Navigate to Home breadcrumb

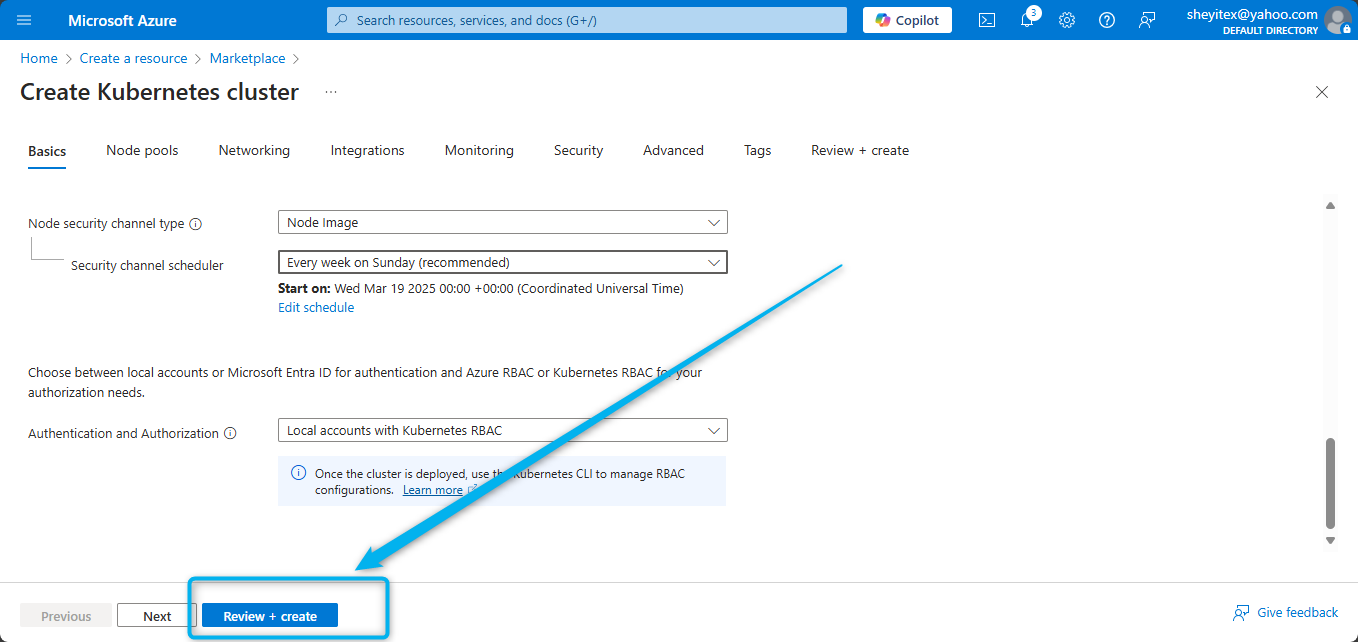click(39, 59)
